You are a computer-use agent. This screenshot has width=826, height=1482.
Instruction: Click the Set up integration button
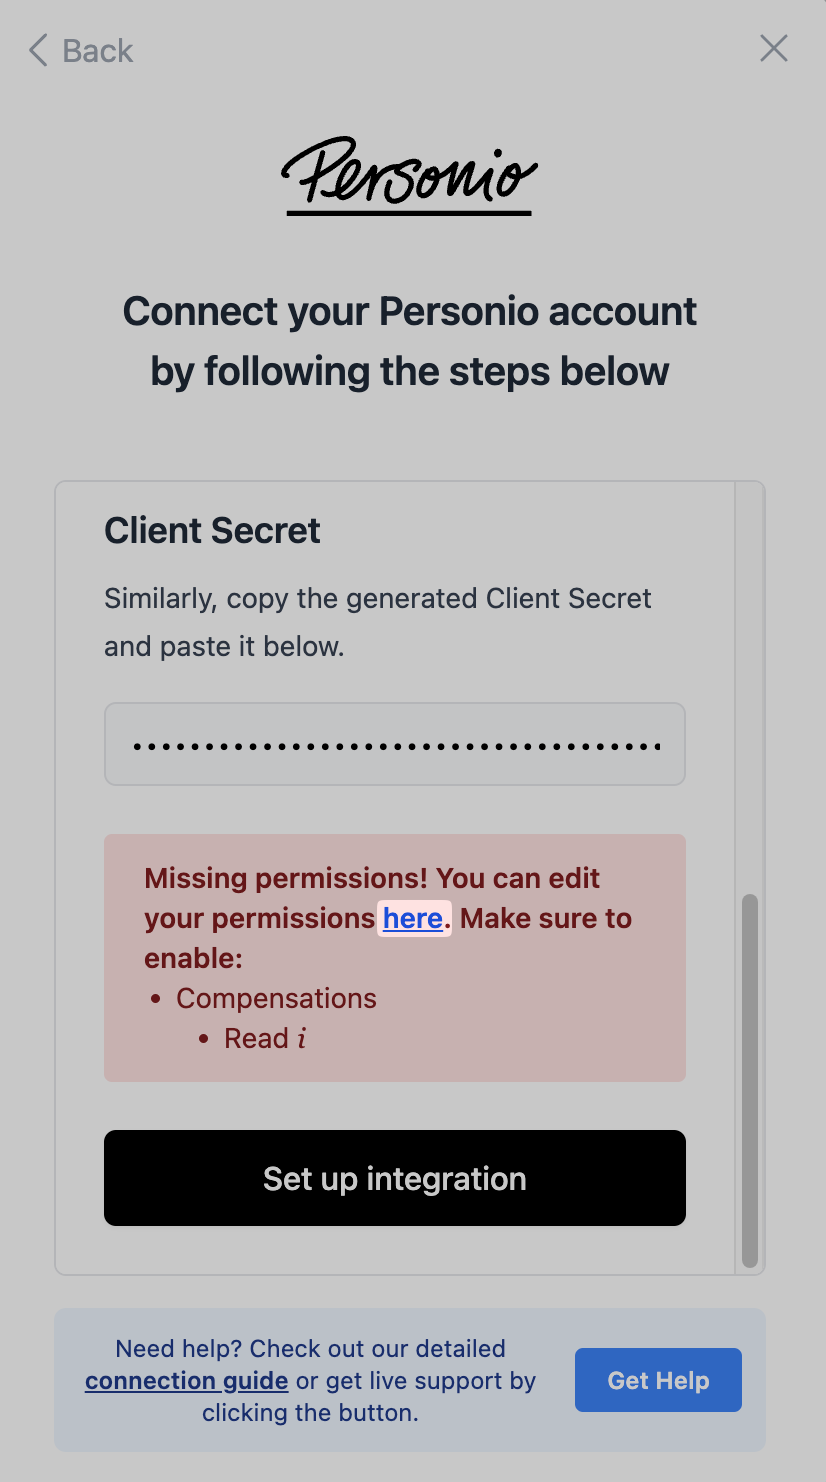point(395,1178)
